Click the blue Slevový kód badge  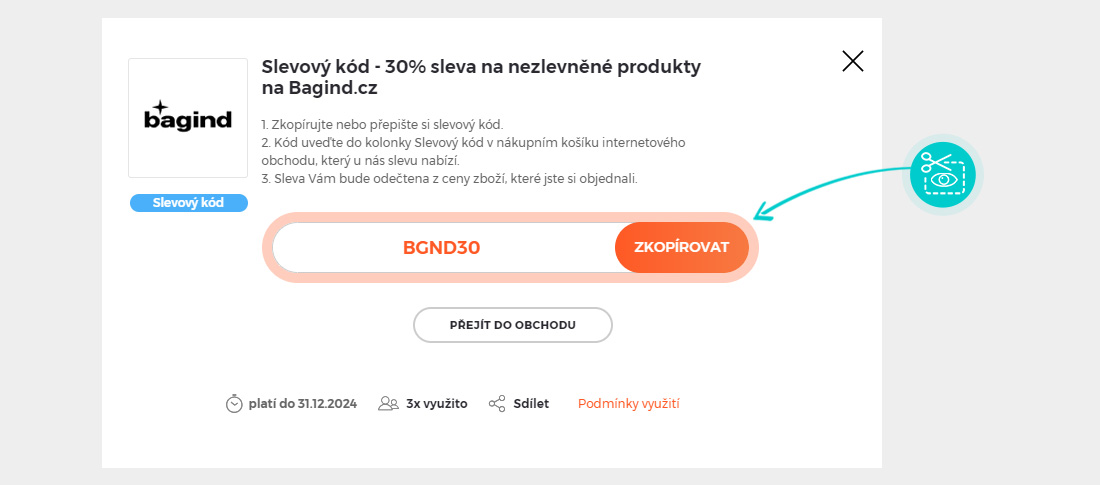pyautogui.click(x=188, y=203)
